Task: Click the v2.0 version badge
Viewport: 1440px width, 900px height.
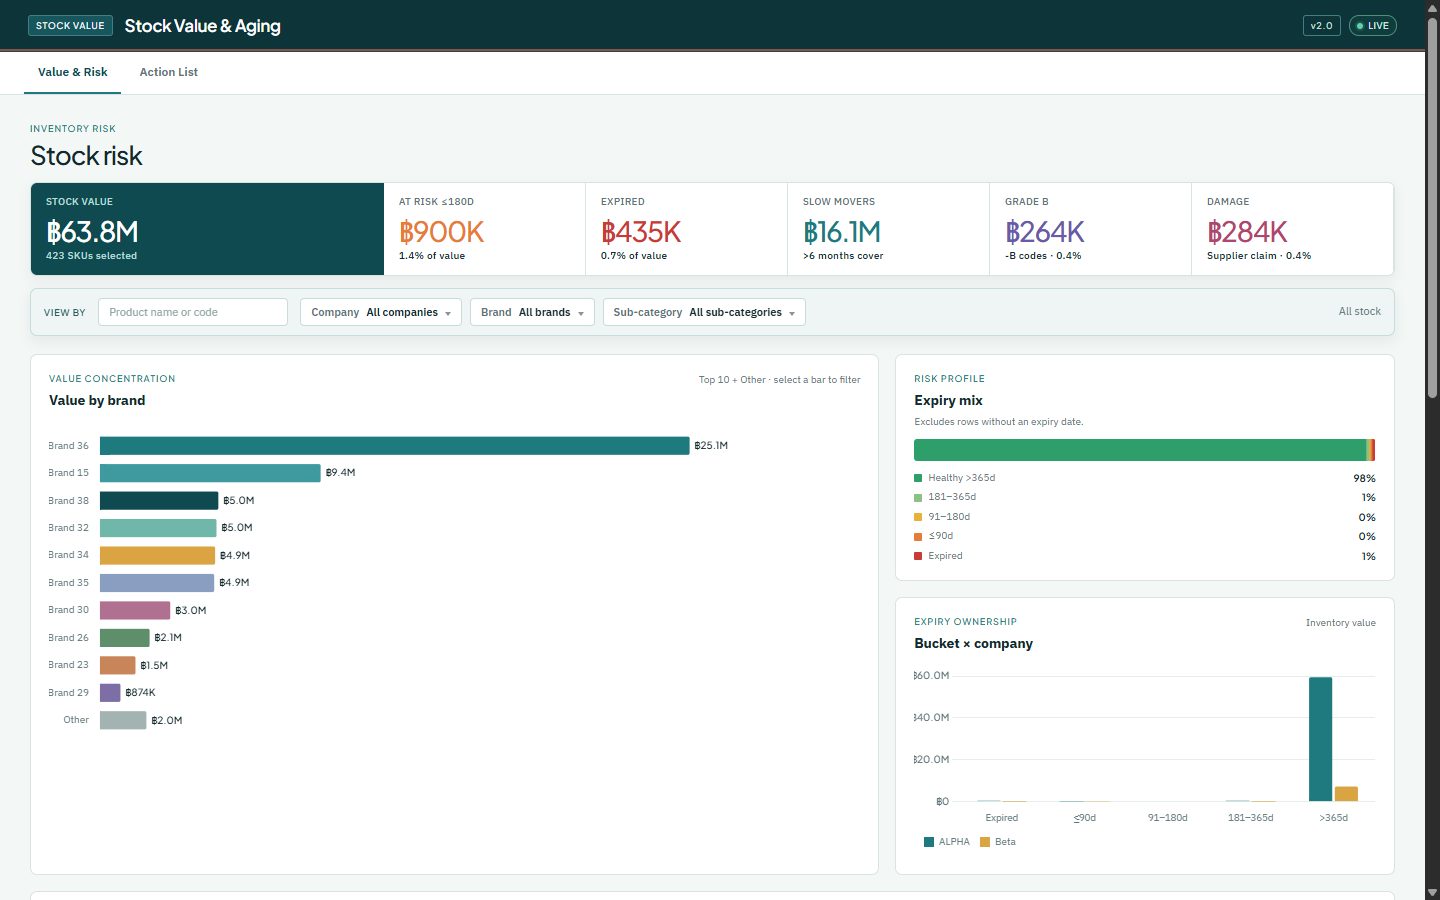Action: (1321, 26)
